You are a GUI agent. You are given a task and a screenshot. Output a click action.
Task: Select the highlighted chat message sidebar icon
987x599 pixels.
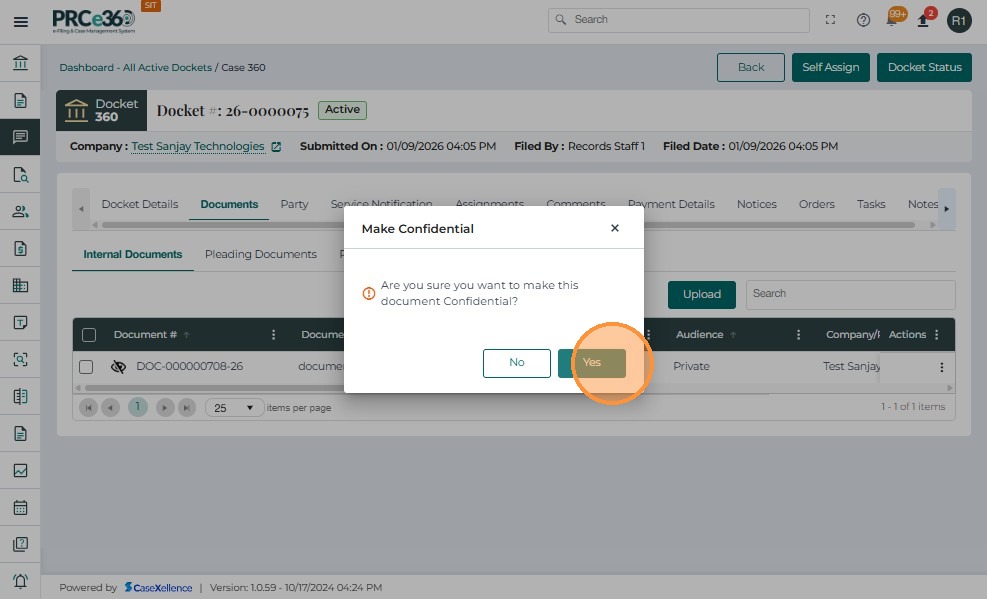20,137
